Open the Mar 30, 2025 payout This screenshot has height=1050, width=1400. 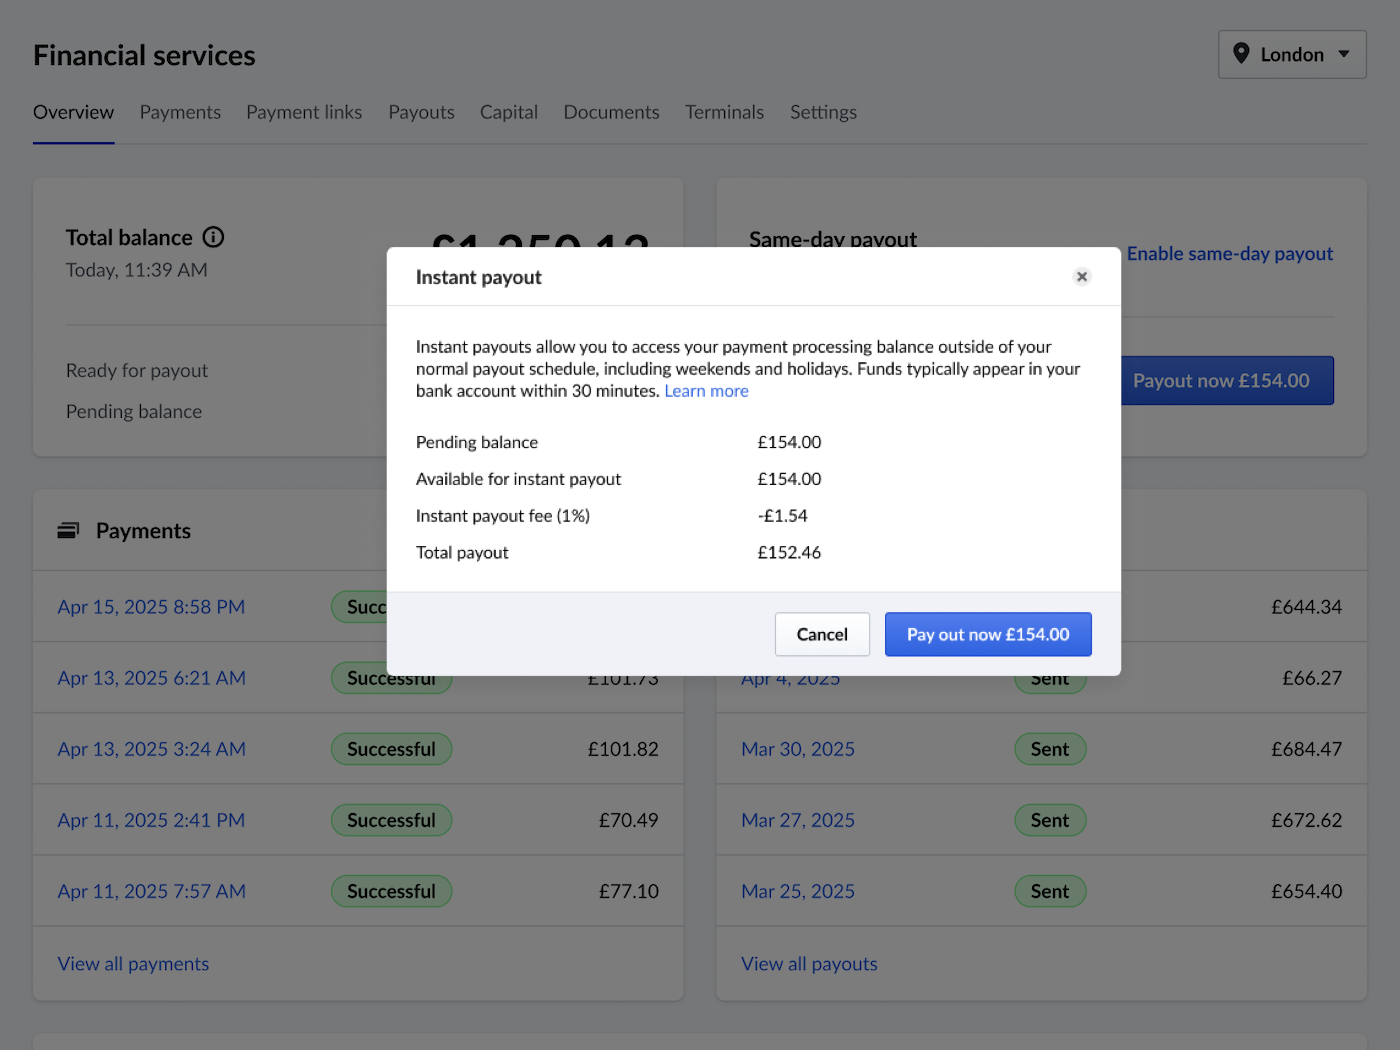(x=797, y=749)
